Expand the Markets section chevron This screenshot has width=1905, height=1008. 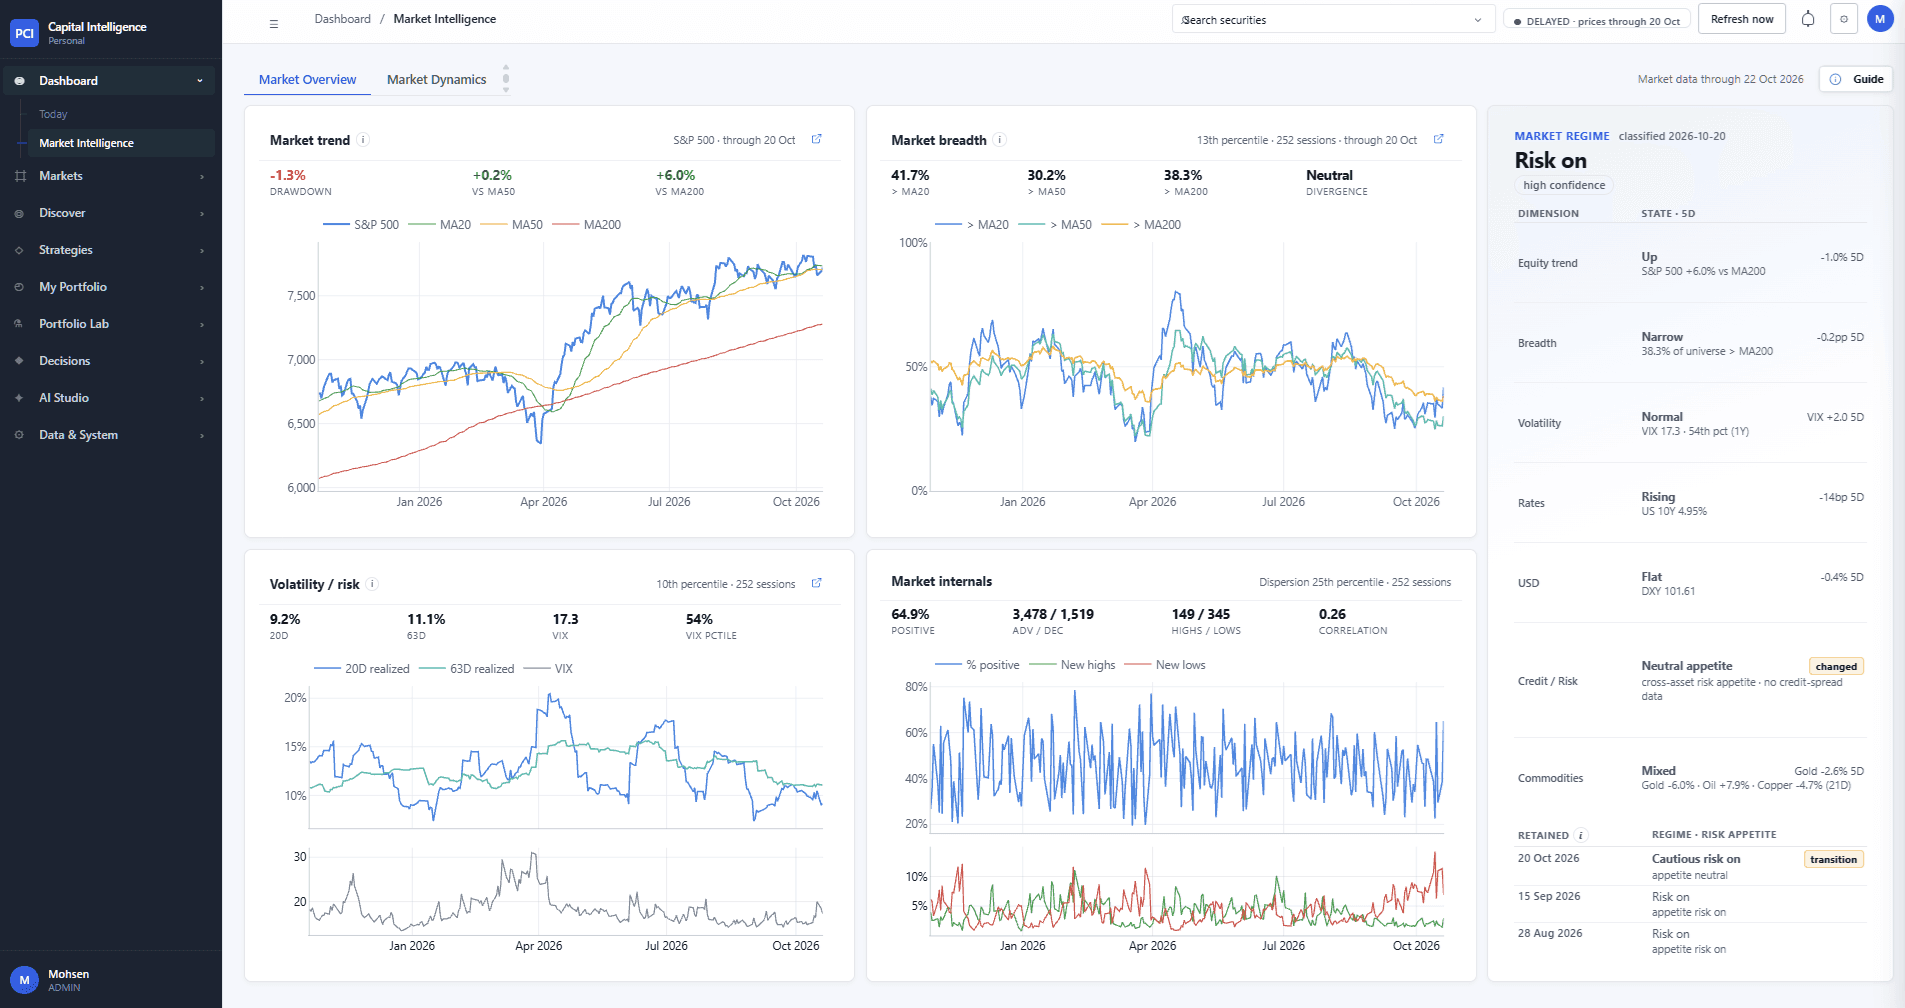pyautogui.click(x=202, y=176)
